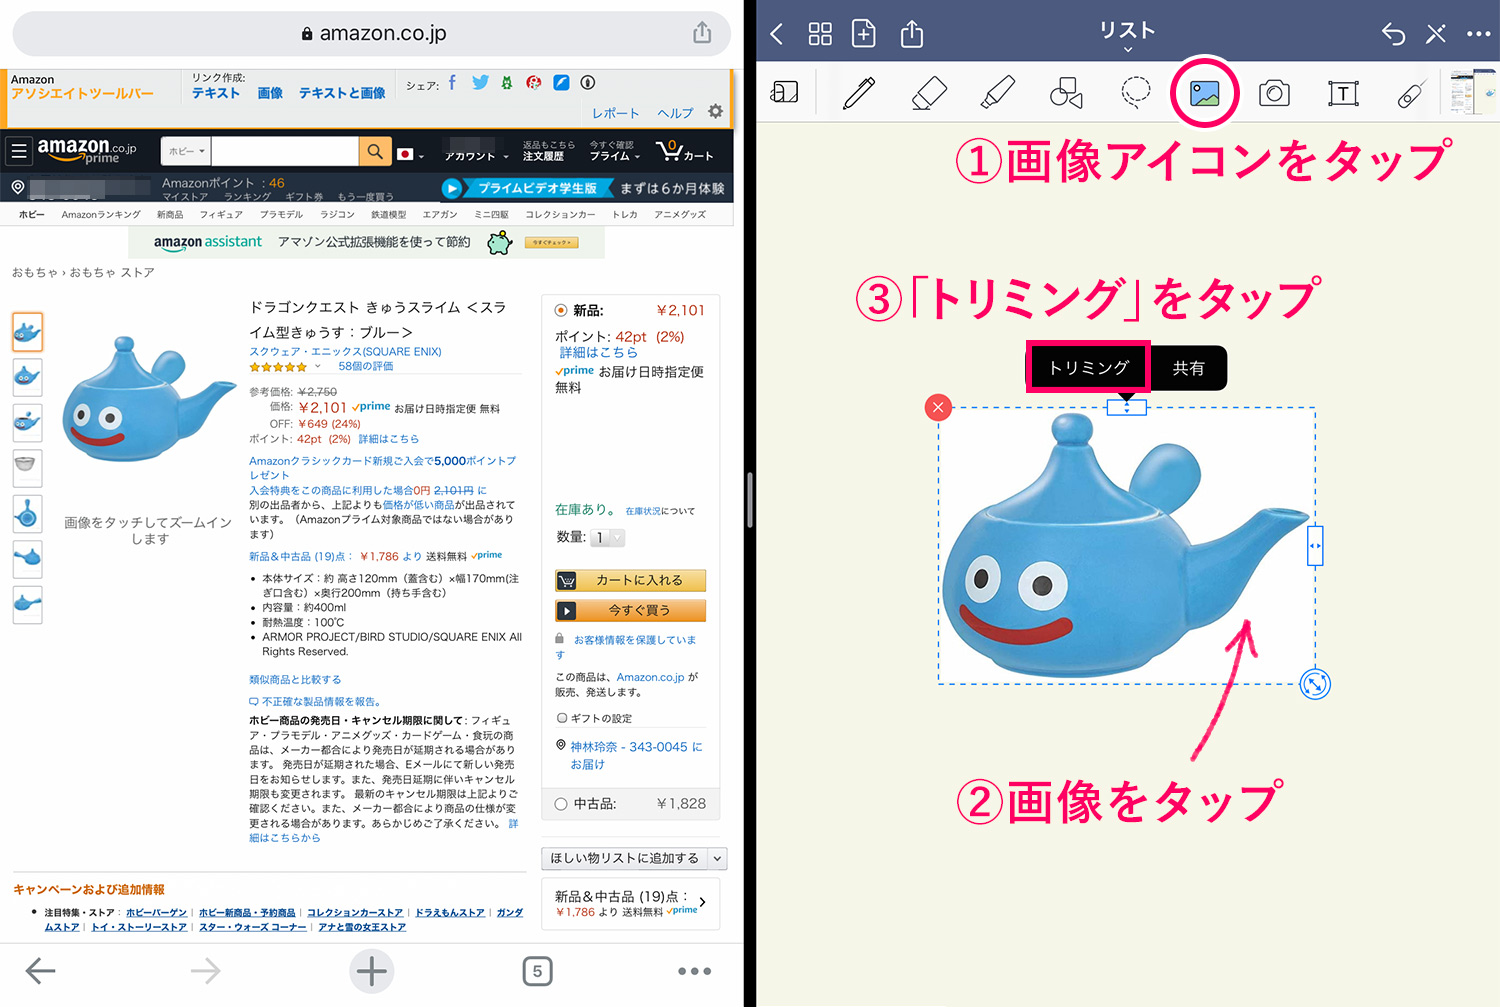Screen dimensions: 1500x1007
Task: Select the pen tool in the note app
Action: tap(859, 93)
